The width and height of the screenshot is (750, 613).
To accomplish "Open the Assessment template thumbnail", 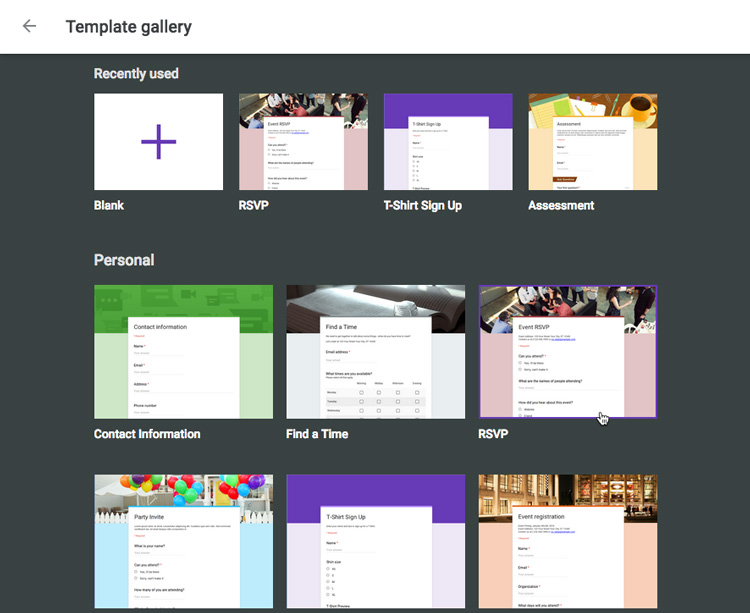I will 593,142.
